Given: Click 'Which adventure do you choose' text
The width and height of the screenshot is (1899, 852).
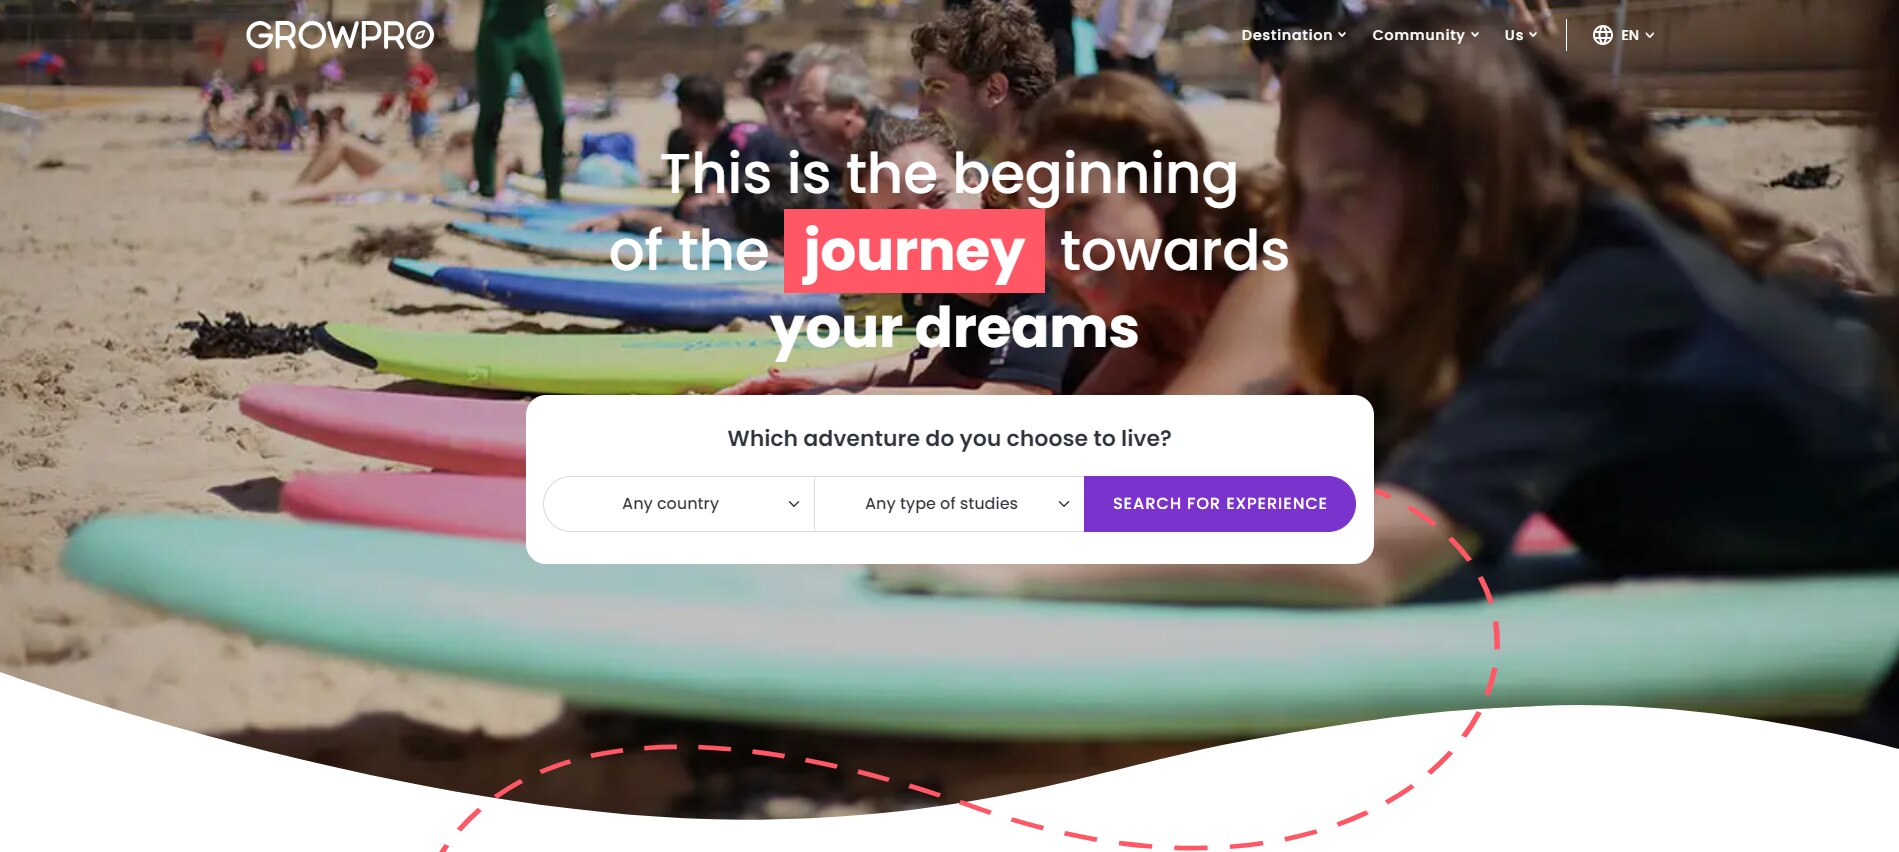Looking at the screenshot, I should (949, 438).
